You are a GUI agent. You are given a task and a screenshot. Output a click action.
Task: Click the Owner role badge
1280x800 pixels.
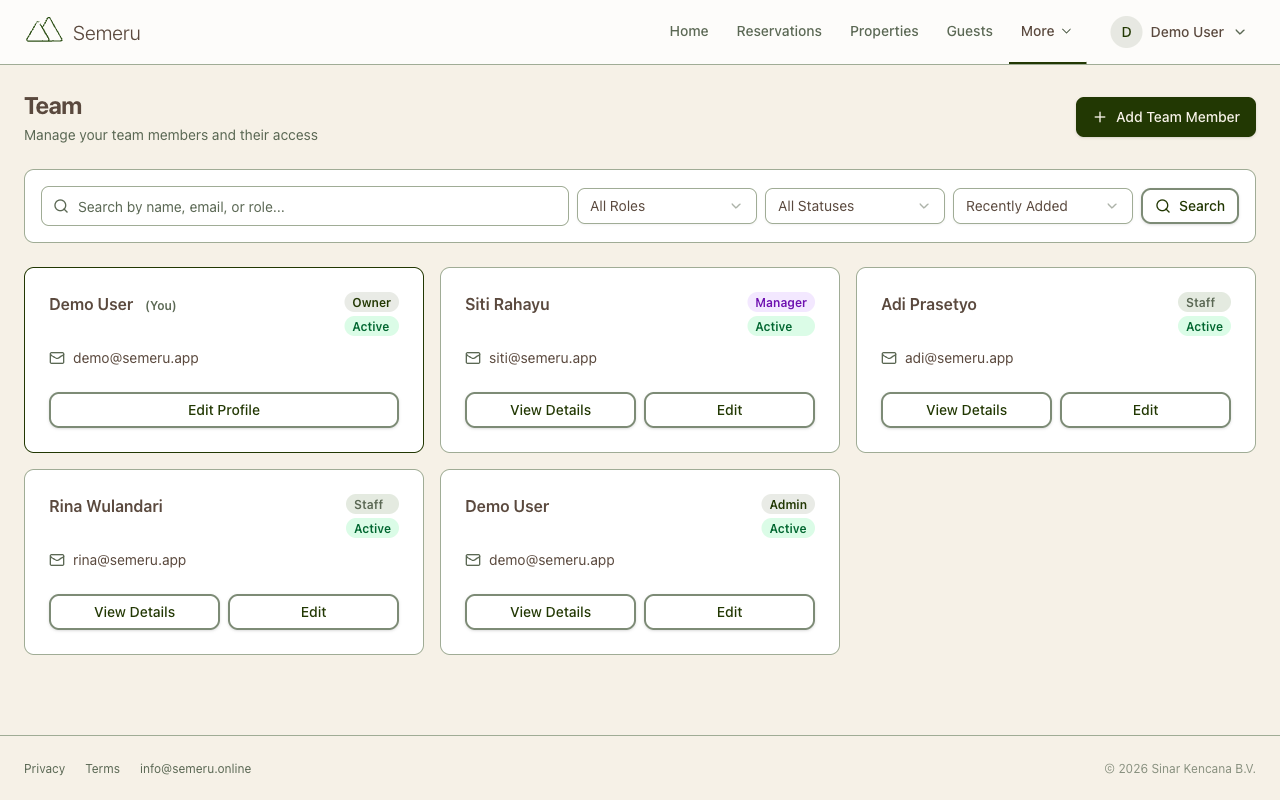(x=371, y=302)
